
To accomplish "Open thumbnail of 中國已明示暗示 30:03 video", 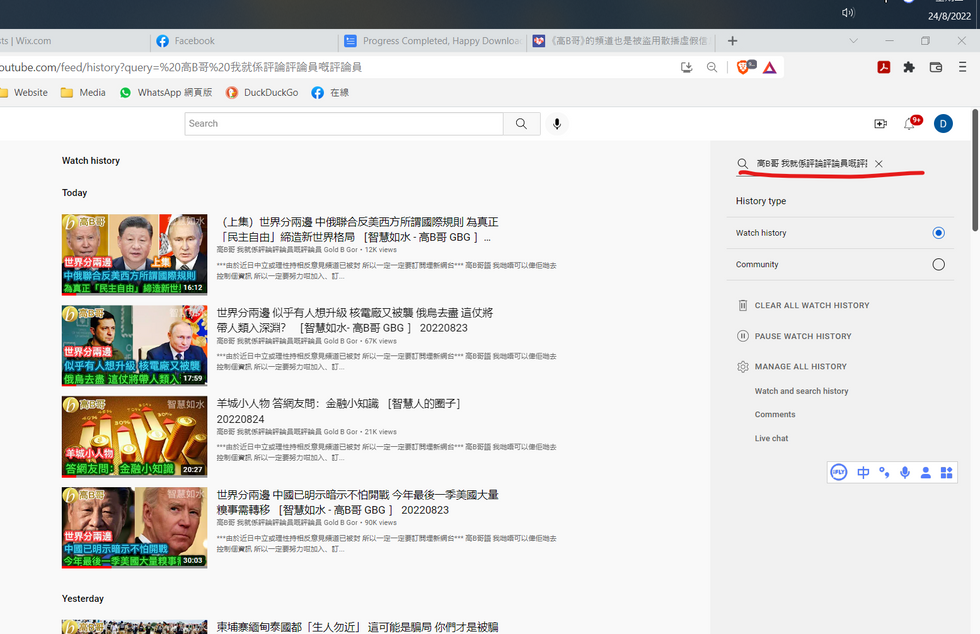I will 134,527.
